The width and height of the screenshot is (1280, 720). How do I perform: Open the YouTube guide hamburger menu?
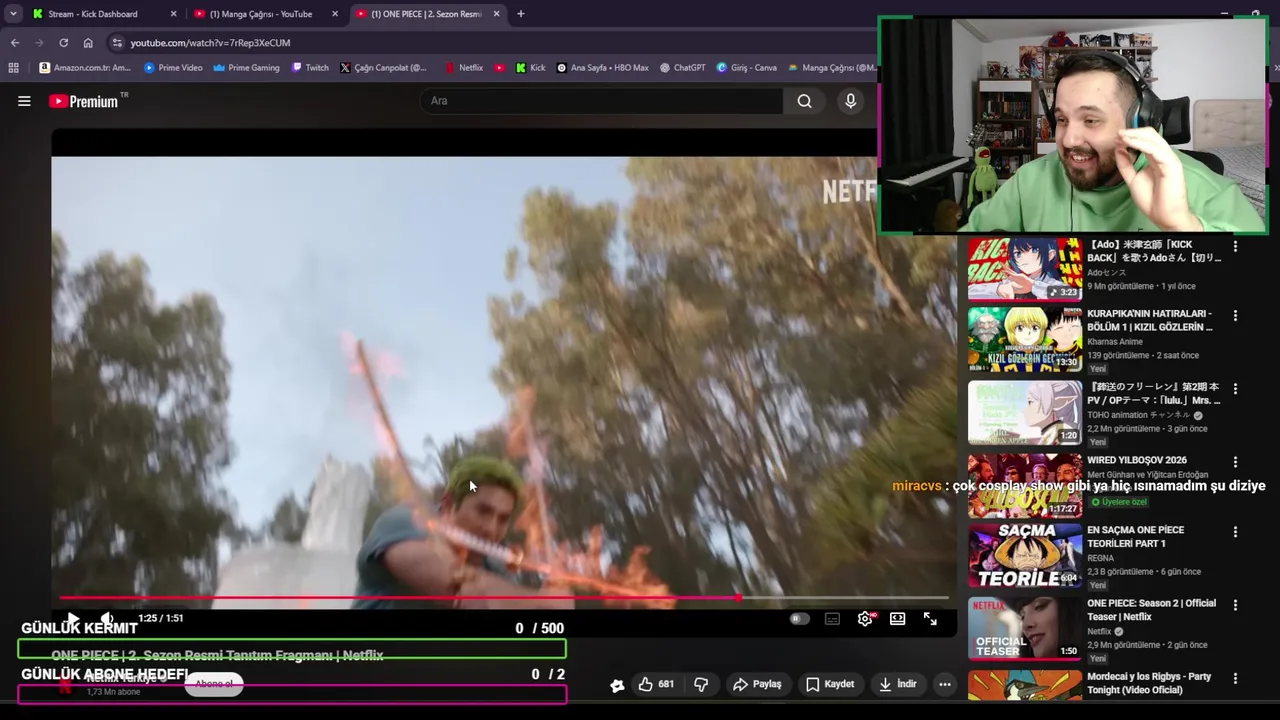click(x=24, y=101)
